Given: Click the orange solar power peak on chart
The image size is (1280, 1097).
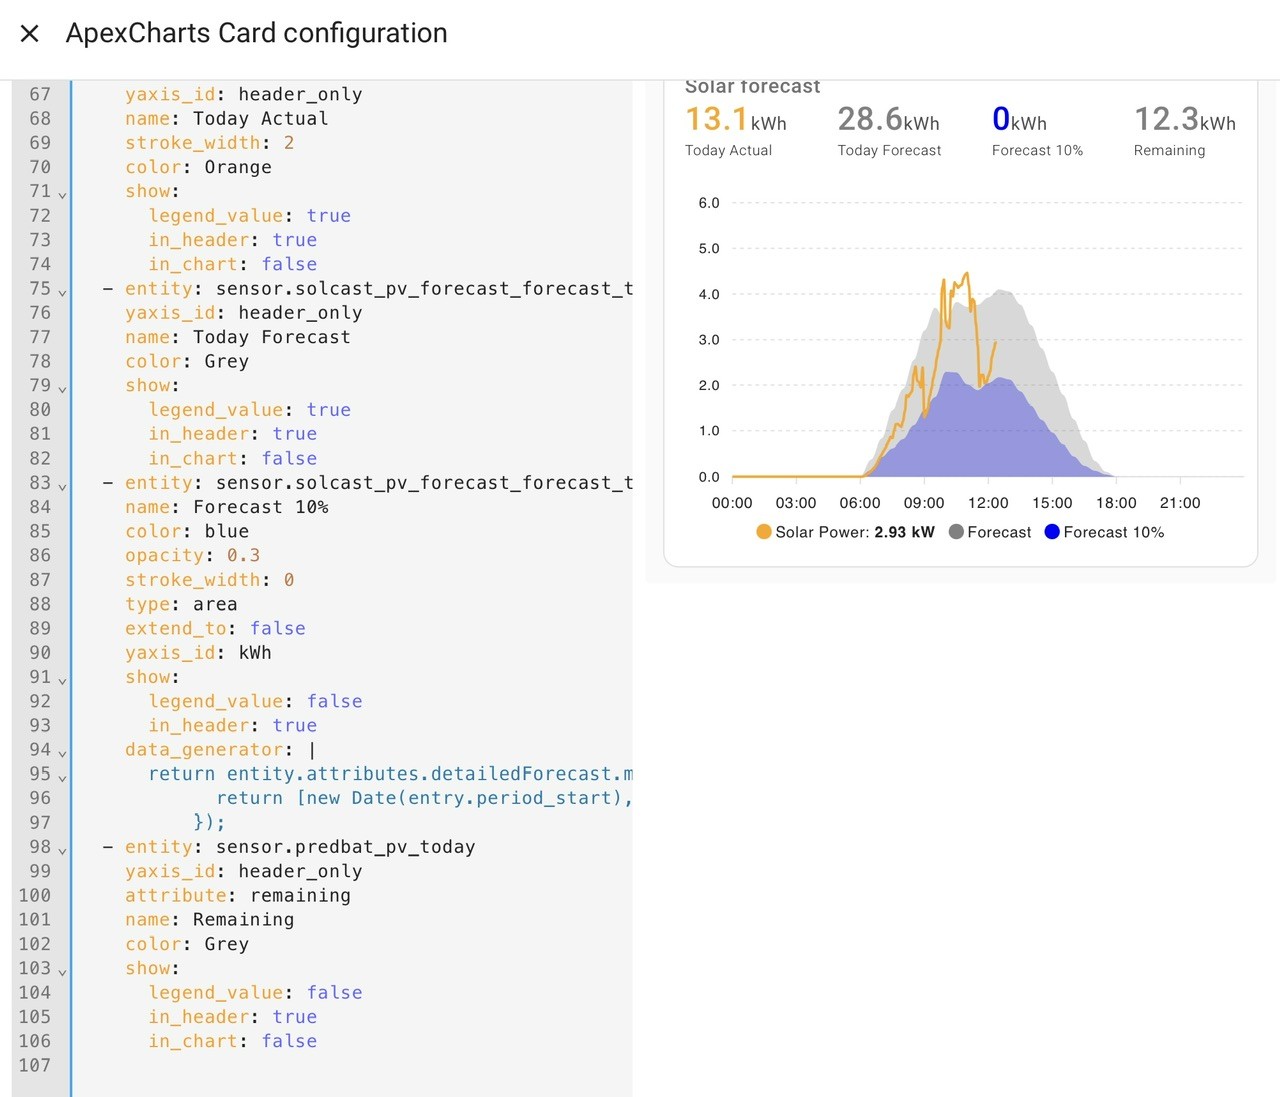Looking at the screenshot, I should point(966,274).
